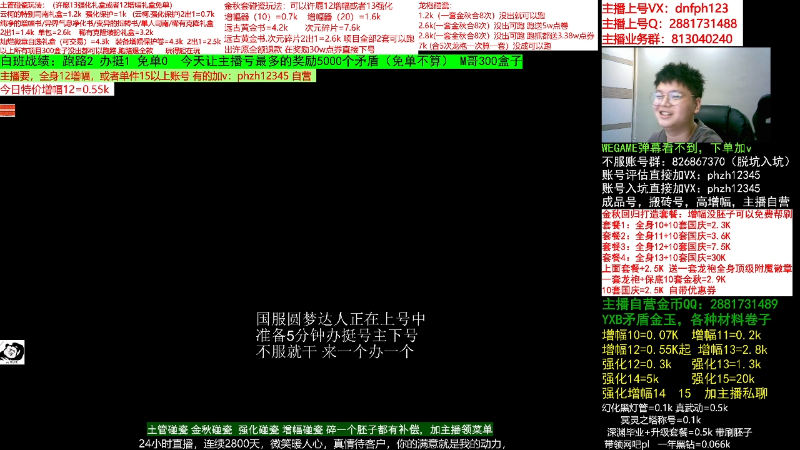Click '主播自营金币QQ: 2881731489' line
This screenshot has width=800, height=450.
click(x=690, y=305)
